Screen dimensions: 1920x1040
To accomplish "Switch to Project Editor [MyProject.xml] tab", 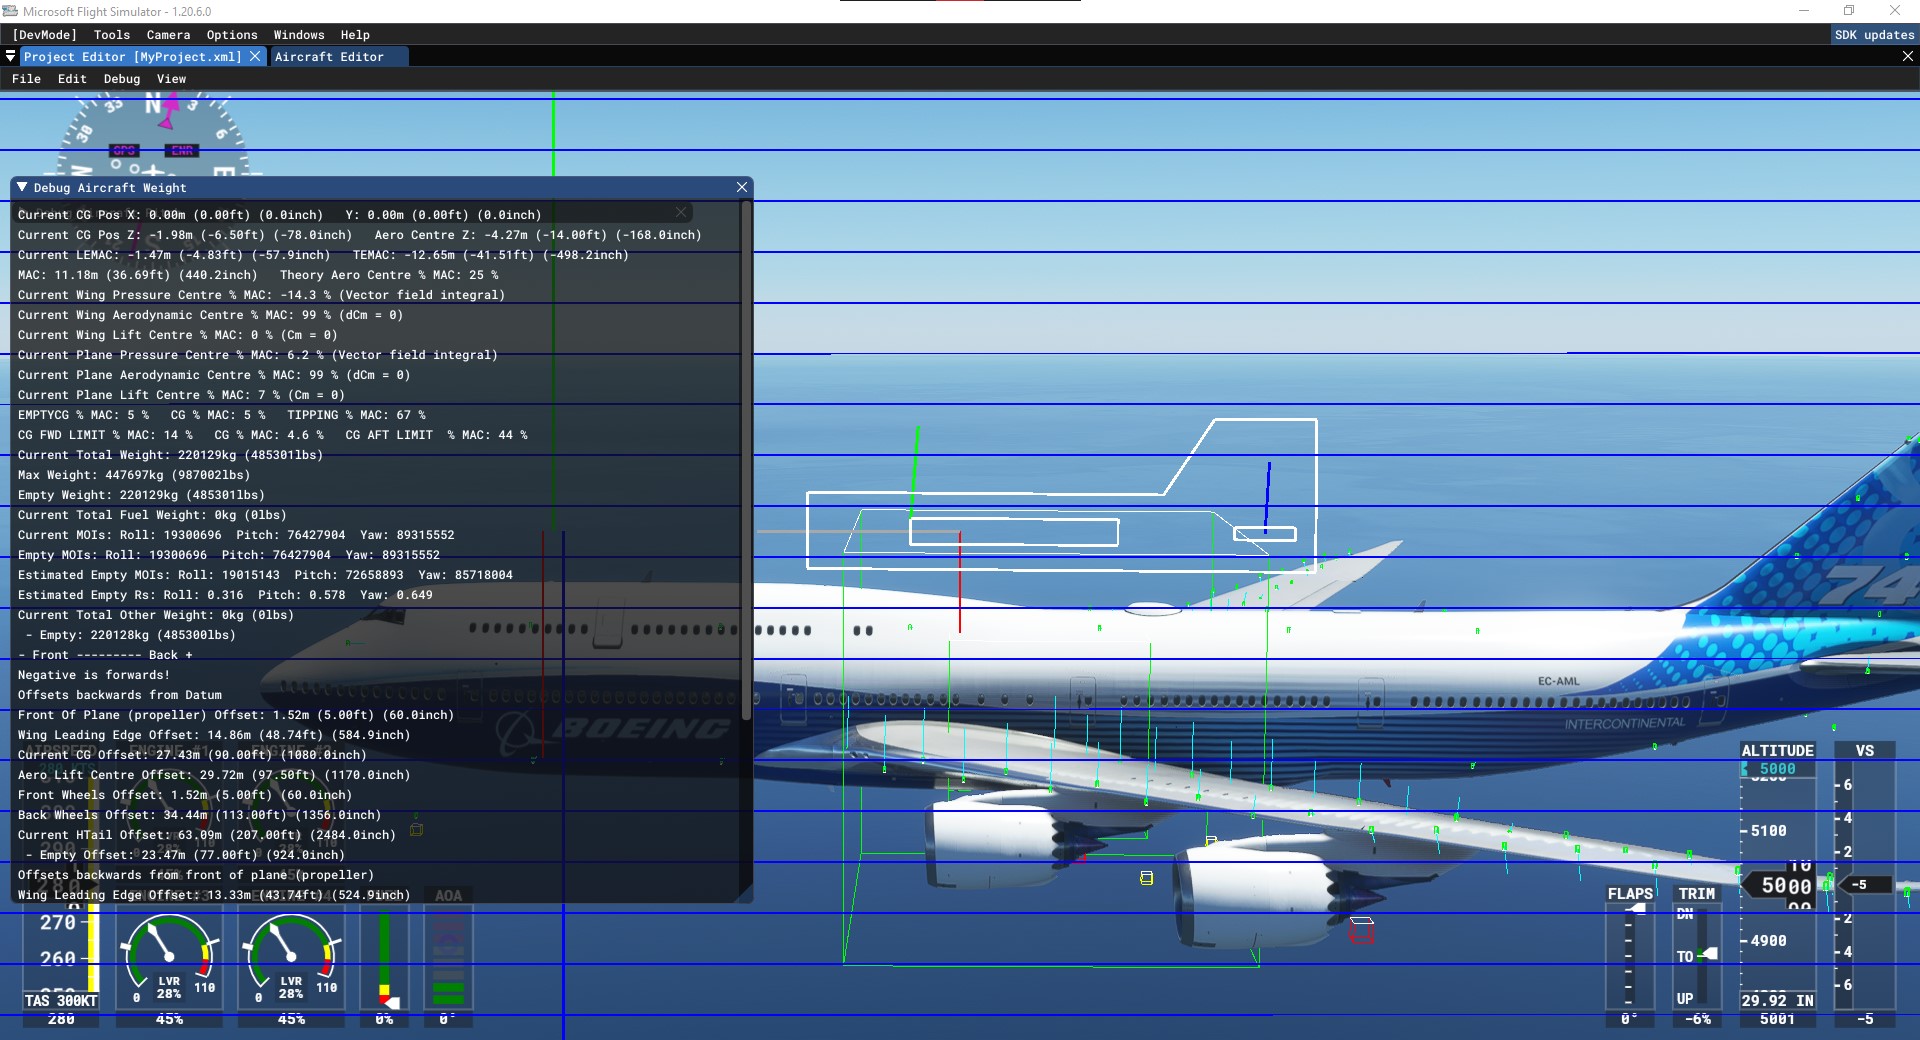I will click(x=132, y=57).
